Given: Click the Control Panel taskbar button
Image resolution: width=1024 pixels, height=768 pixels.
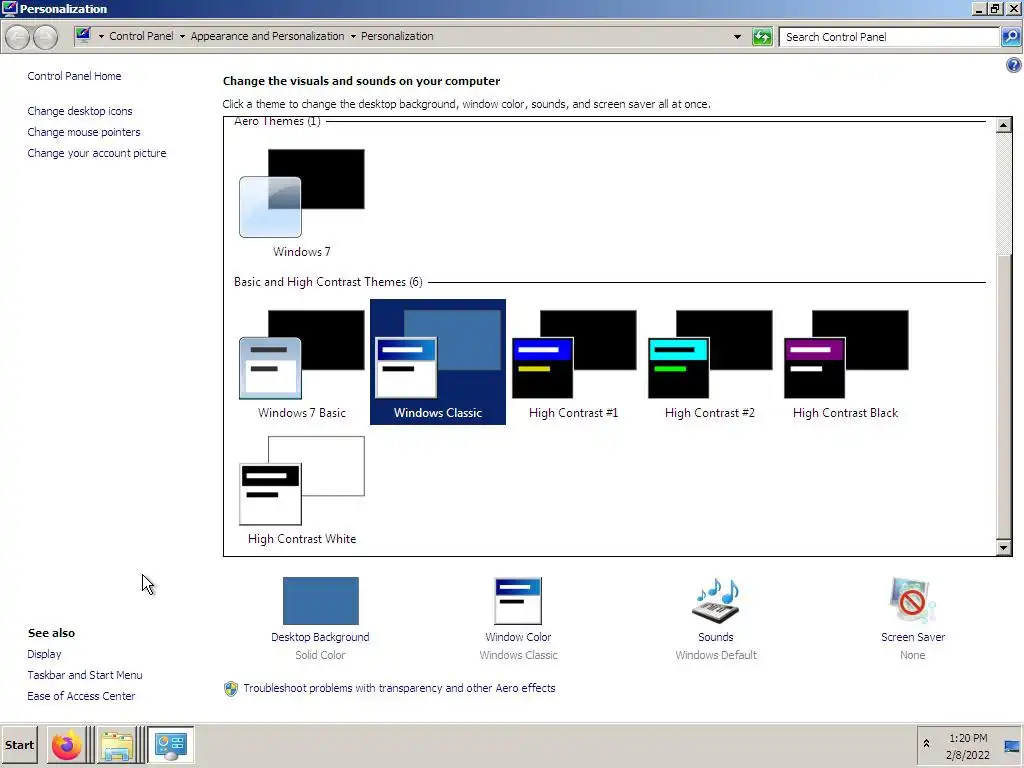Looking at the screenshot, I should point(171,745).
